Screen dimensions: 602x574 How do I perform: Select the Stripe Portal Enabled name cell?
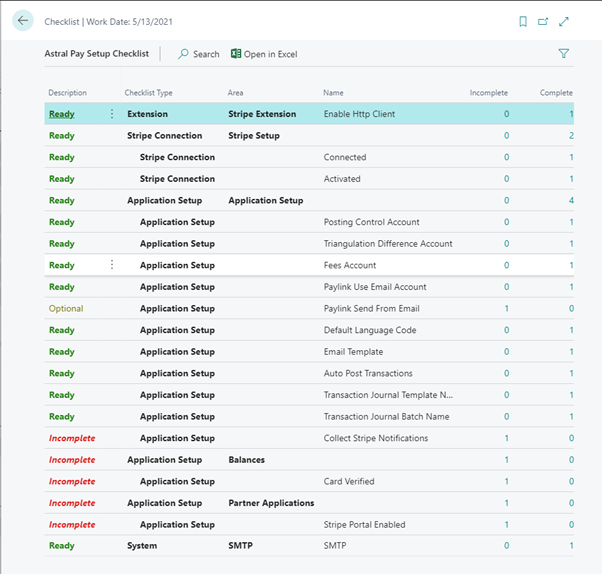(x=363, y=524)
